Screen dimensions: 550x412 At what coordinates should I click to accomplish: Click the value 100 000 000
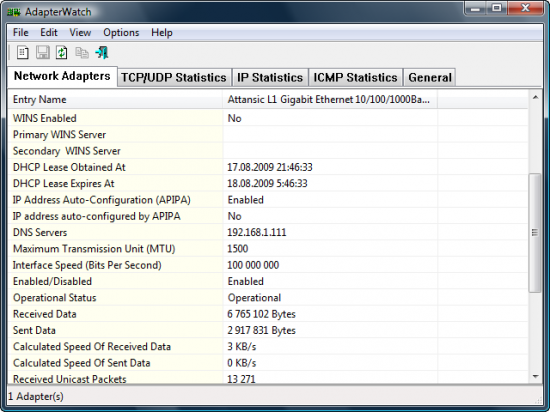pyautogui.click(x=253, y=265)
